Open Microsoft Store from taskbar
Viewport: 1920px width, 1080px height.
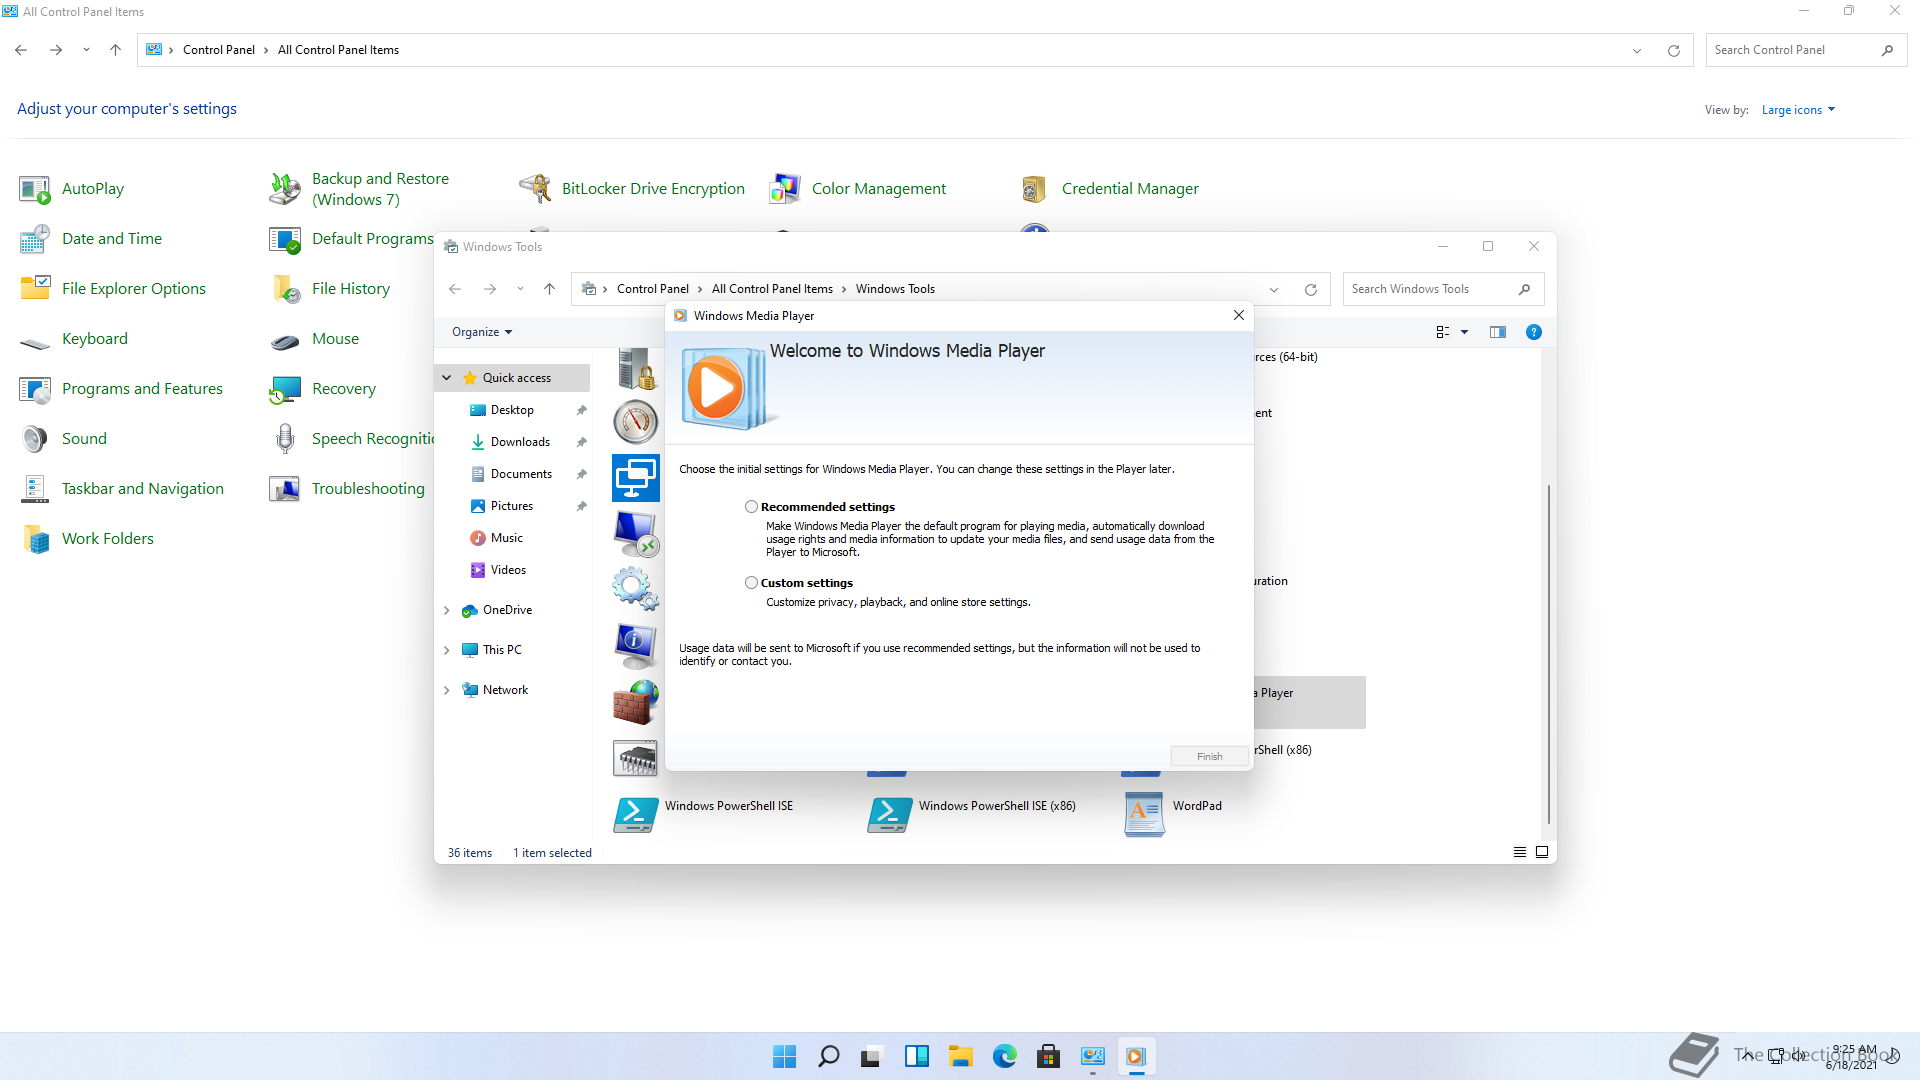[x=1049, y=1056]
